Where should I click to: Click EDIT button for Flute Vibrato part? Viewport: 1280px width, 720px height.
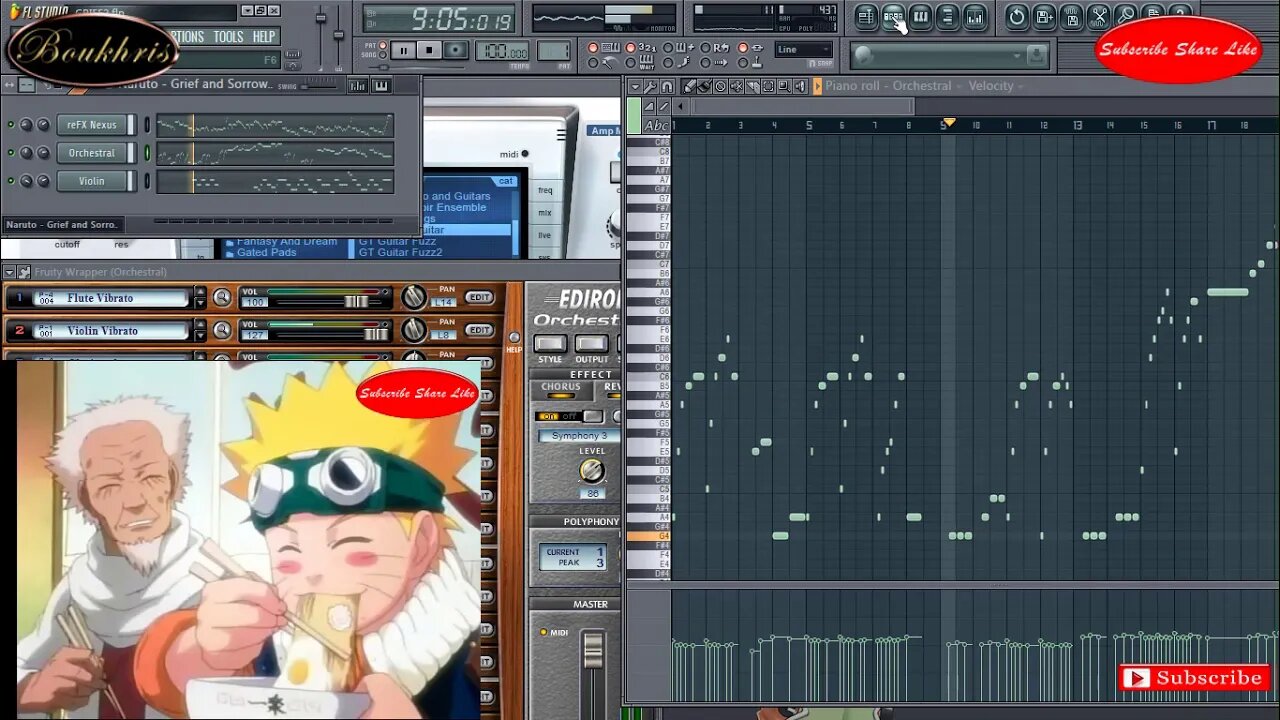pyautogui.click(x=479, y=298)
